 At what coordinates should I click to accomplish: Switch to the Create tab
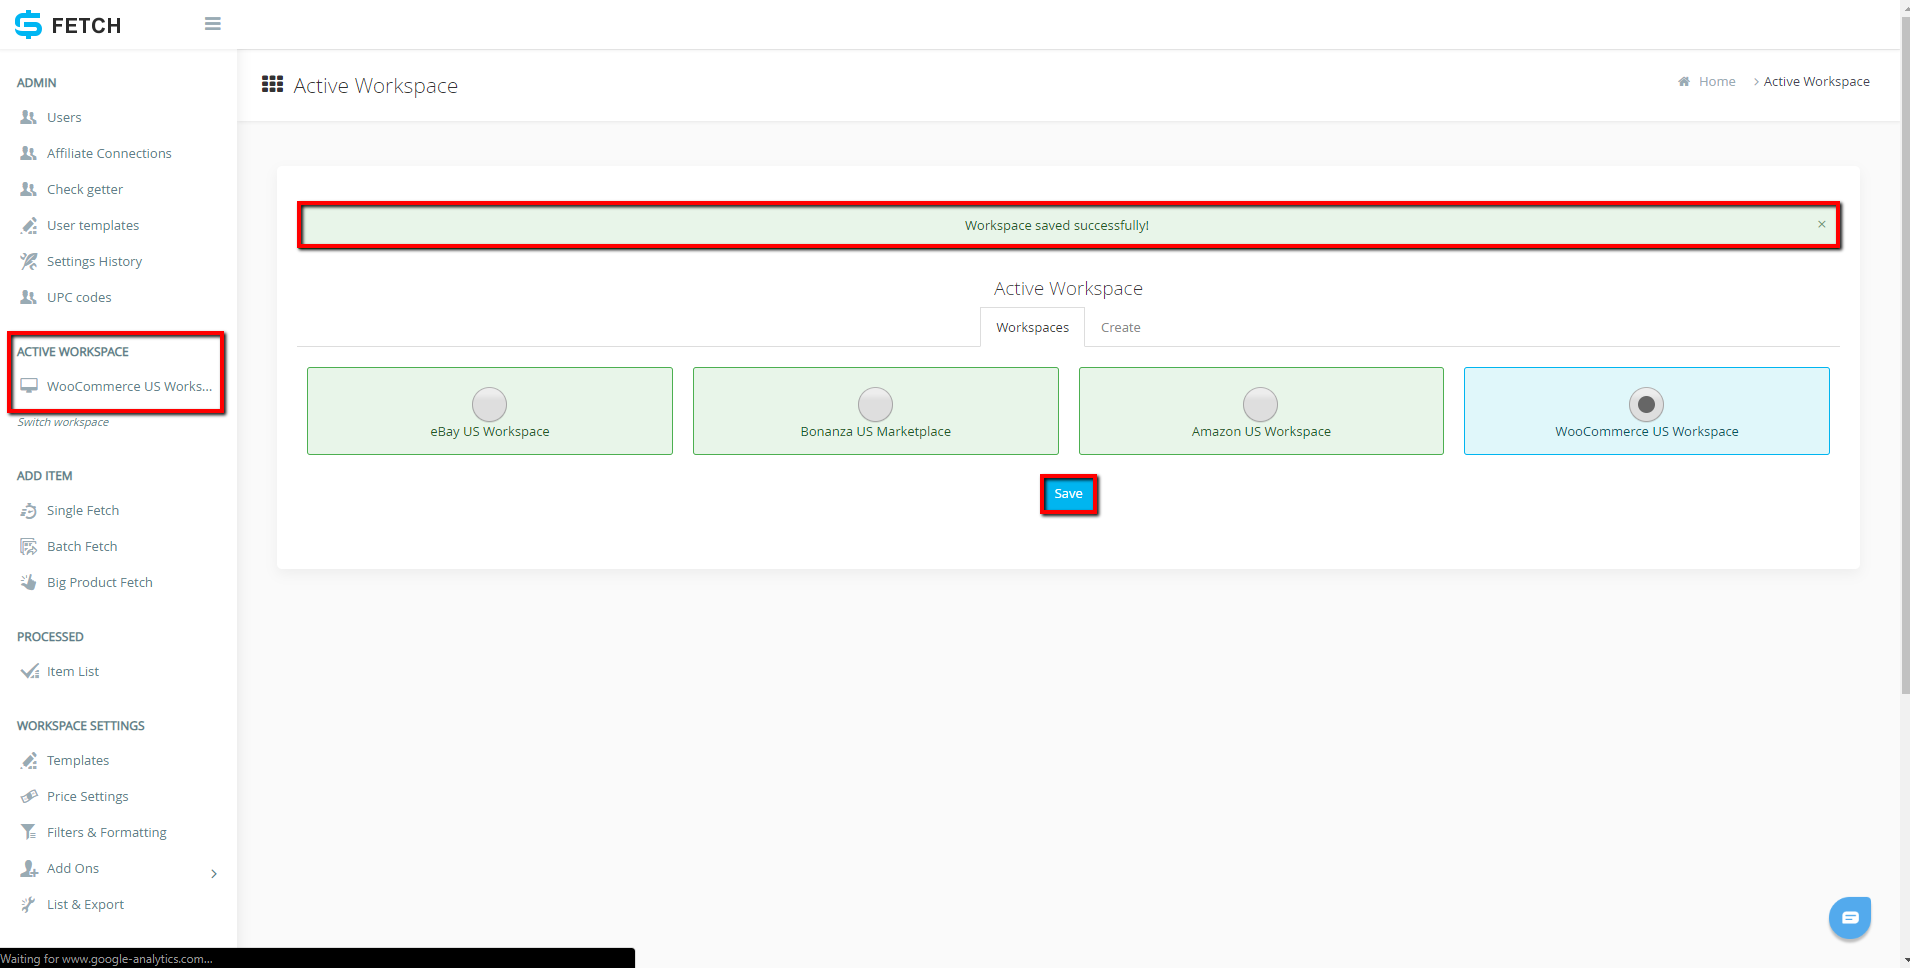[1120, 327]
